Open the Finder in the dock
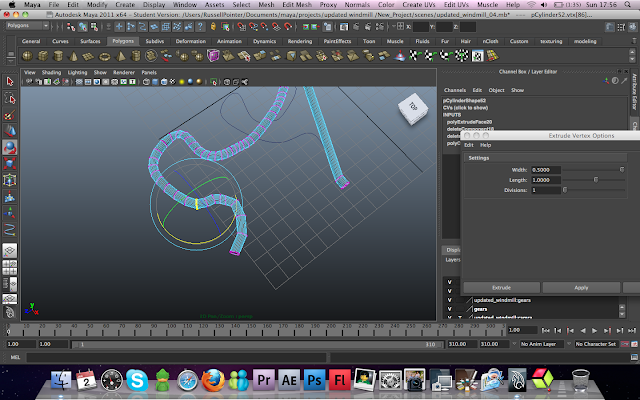Screen dimensions: 640x400 click(61, 380)
